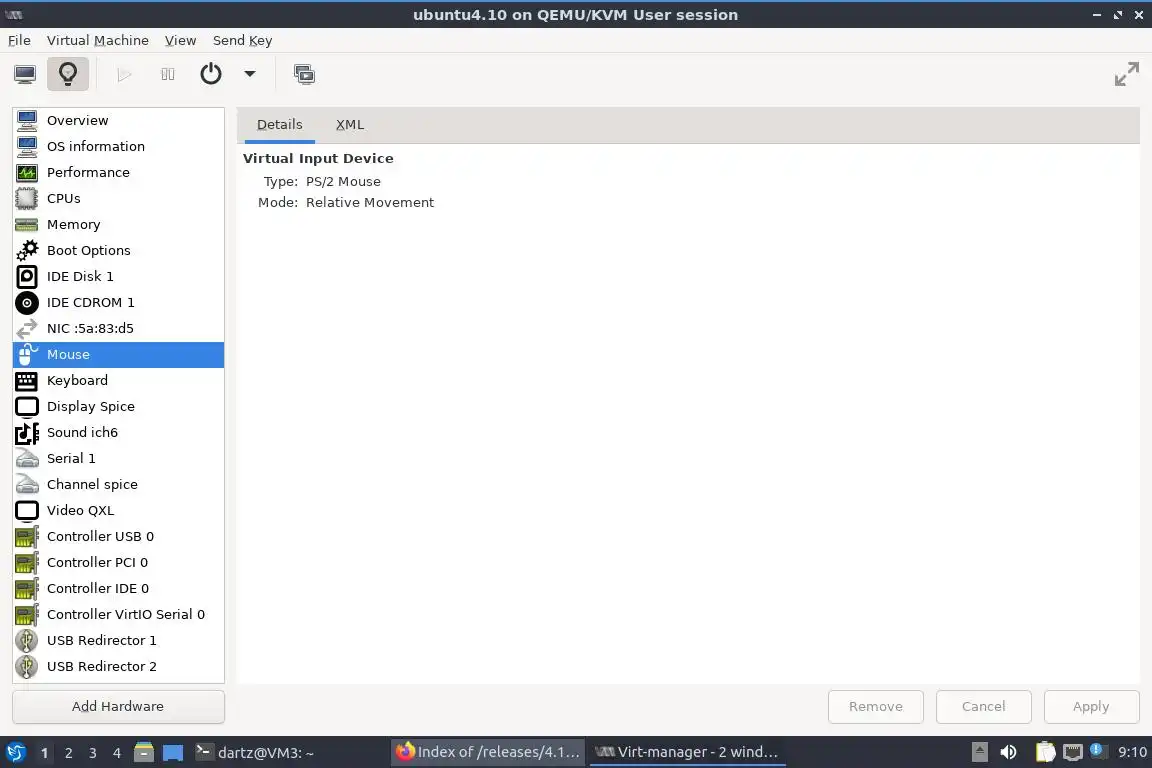Click the Sound ich6 icon
Viewport: 1152px width, 768px height.
[x=26, y=433]
